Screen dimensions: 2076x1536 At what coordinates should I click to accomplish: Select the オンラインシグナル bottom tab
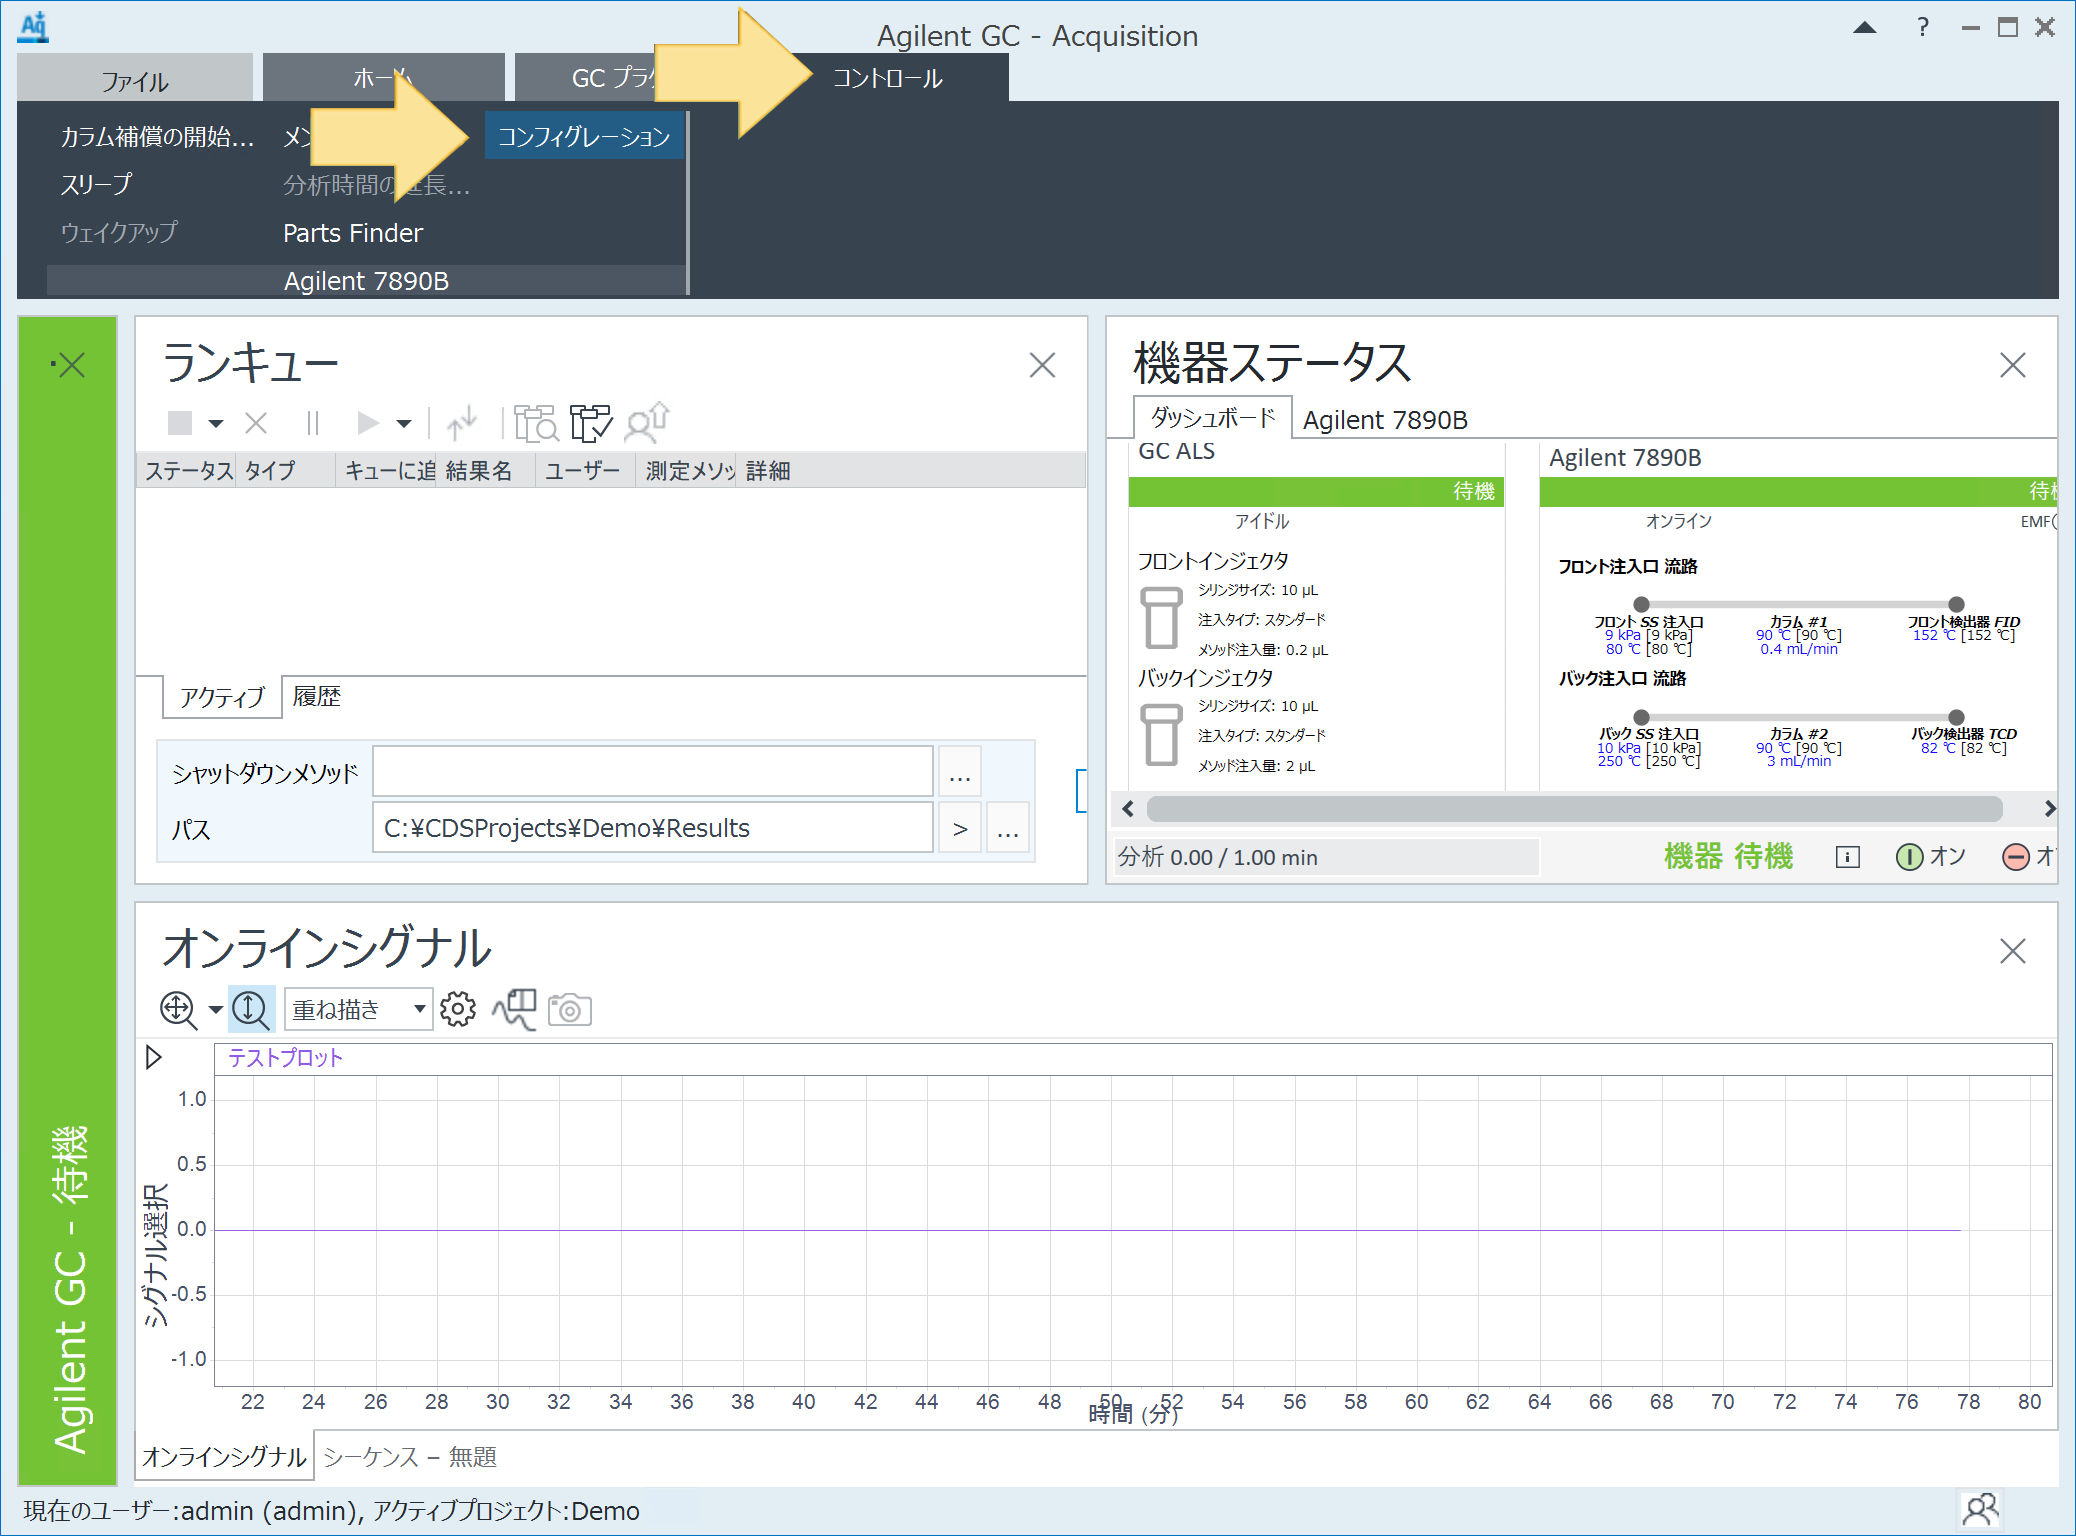point(224,1456)
